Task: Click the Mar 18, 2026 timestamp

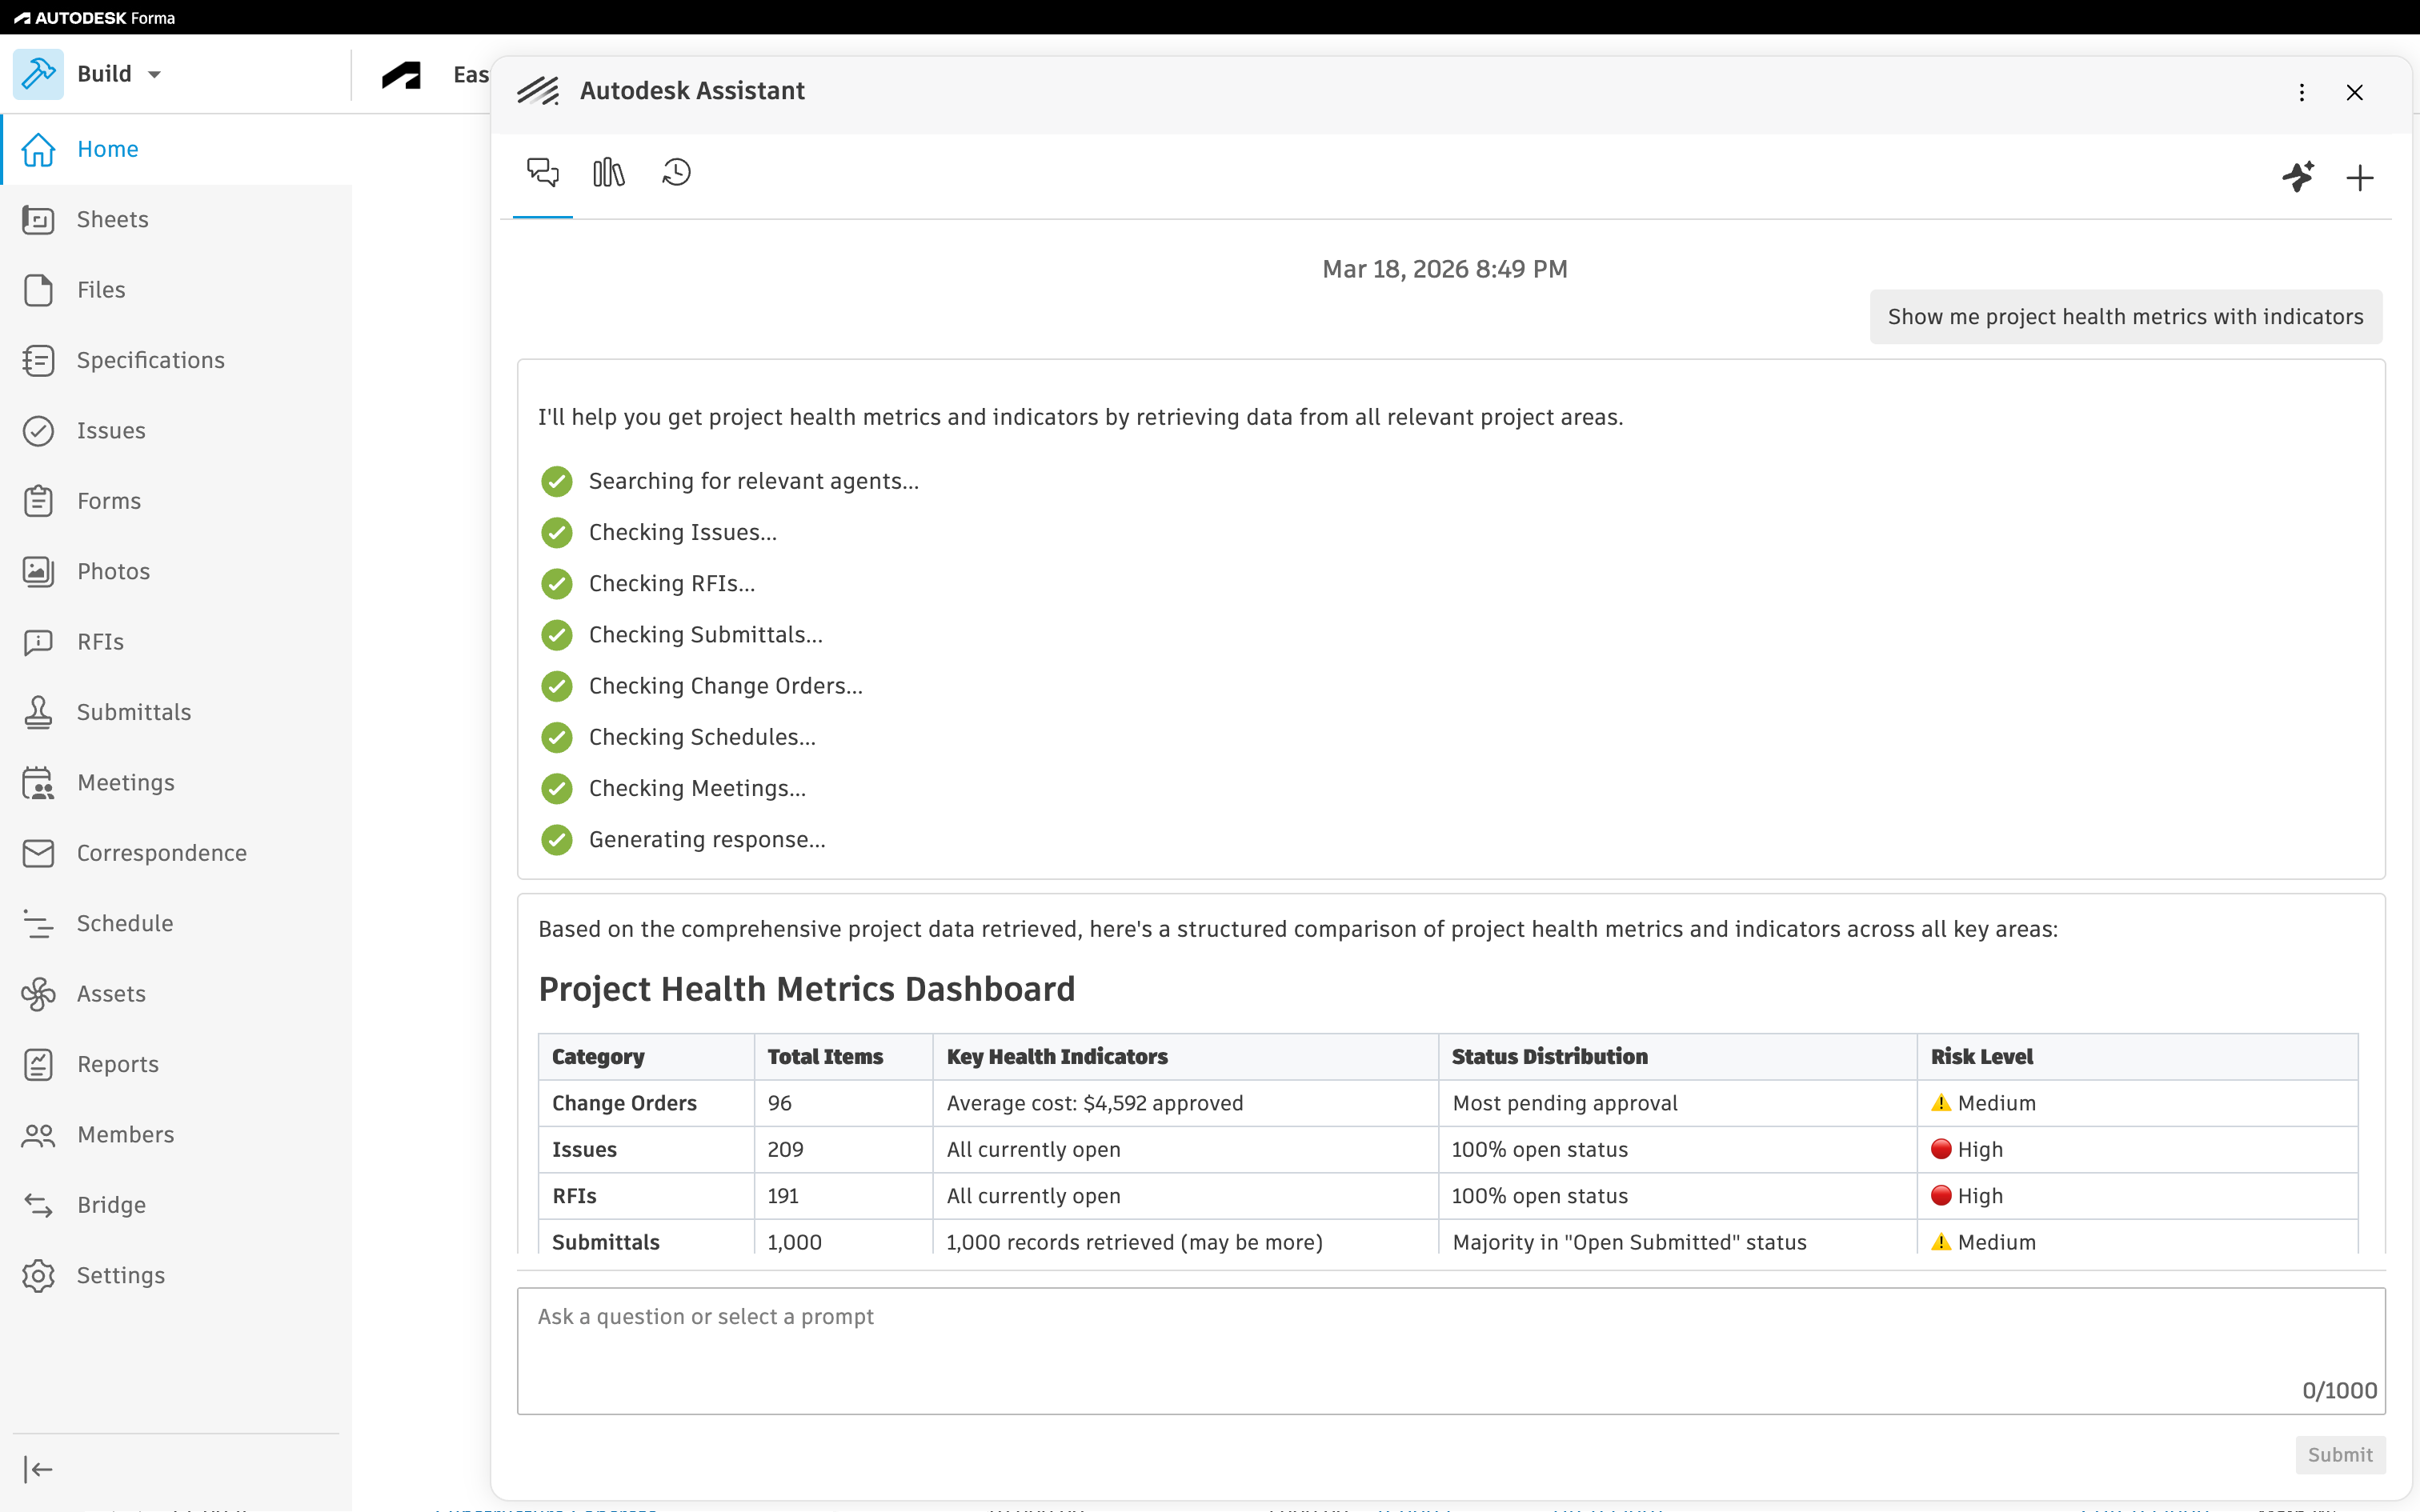Action: [x=1445, y=269]
